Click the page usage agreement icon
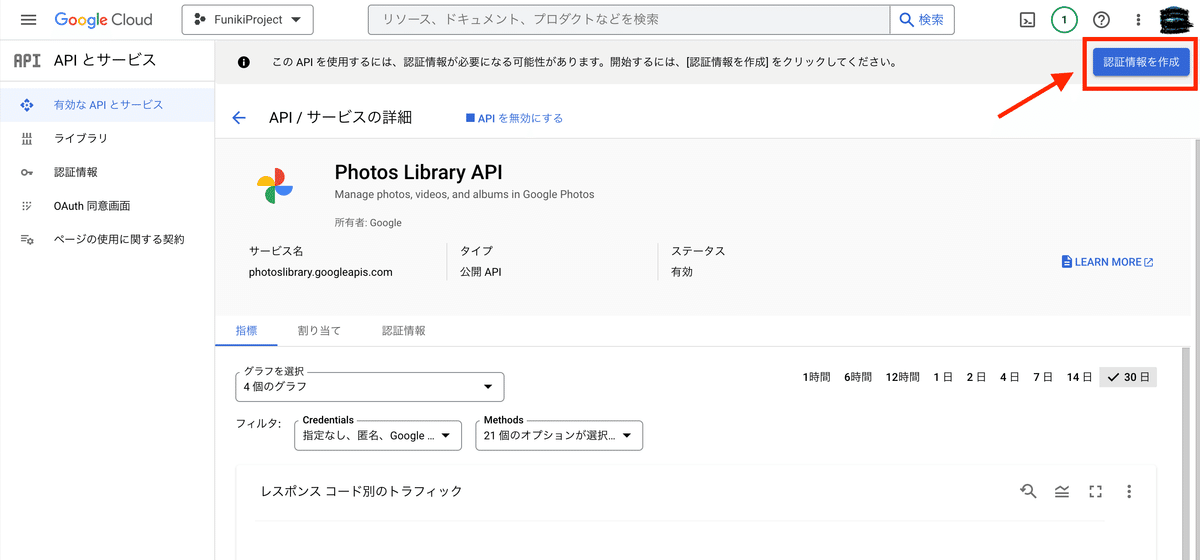This screenshot has width=1200, height=560. [x=27, y=240]
